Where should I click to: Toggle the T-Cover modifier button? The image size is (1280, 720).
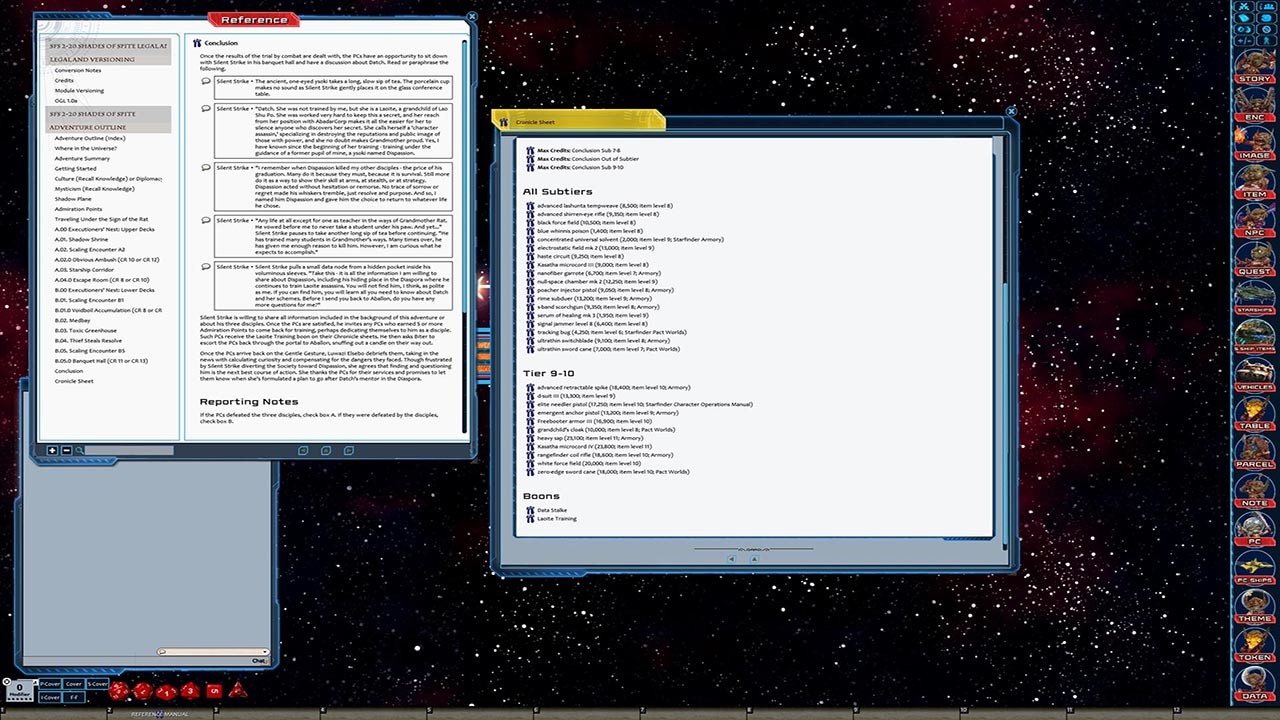tap(49, 697)
